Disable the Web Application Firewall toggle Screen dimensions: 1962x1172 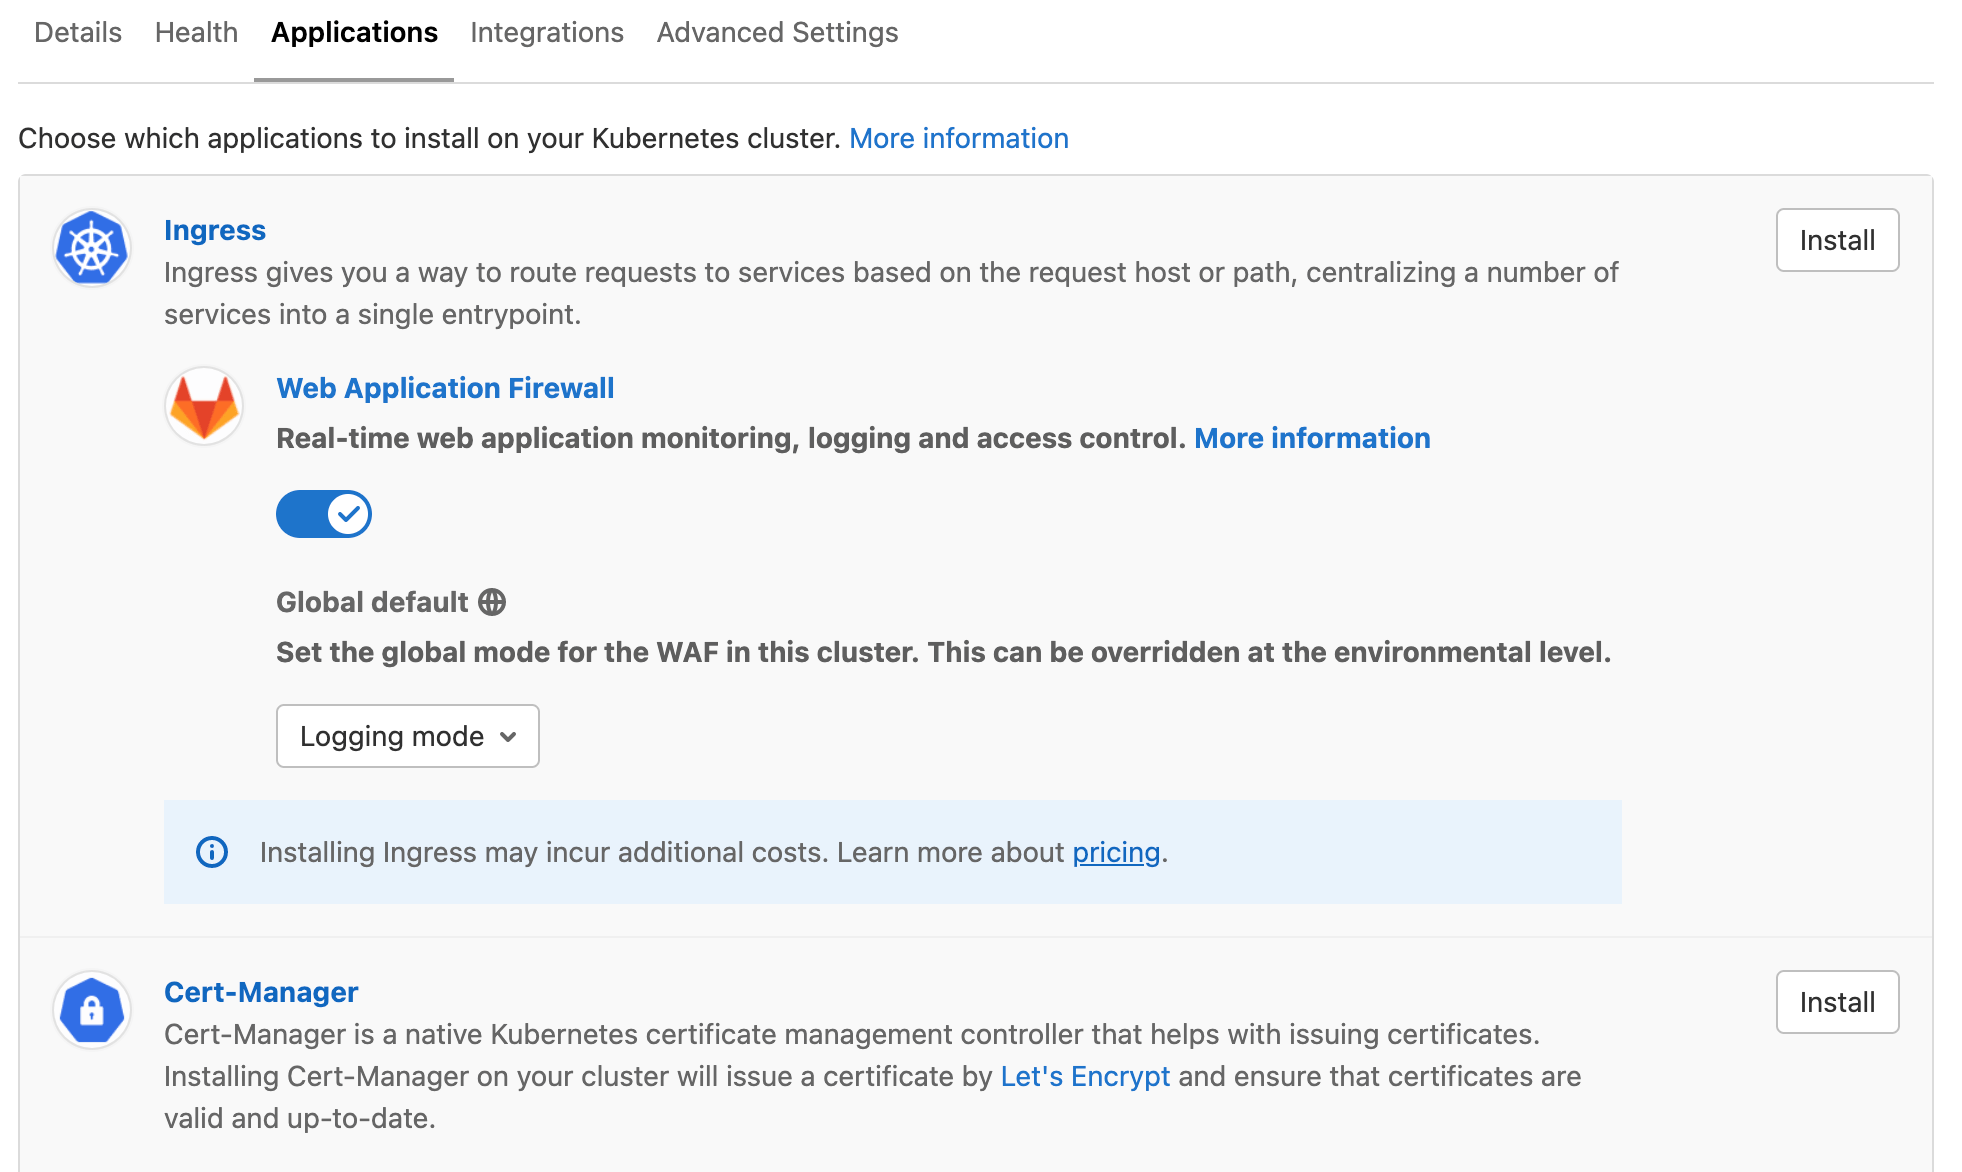(323, 513)
